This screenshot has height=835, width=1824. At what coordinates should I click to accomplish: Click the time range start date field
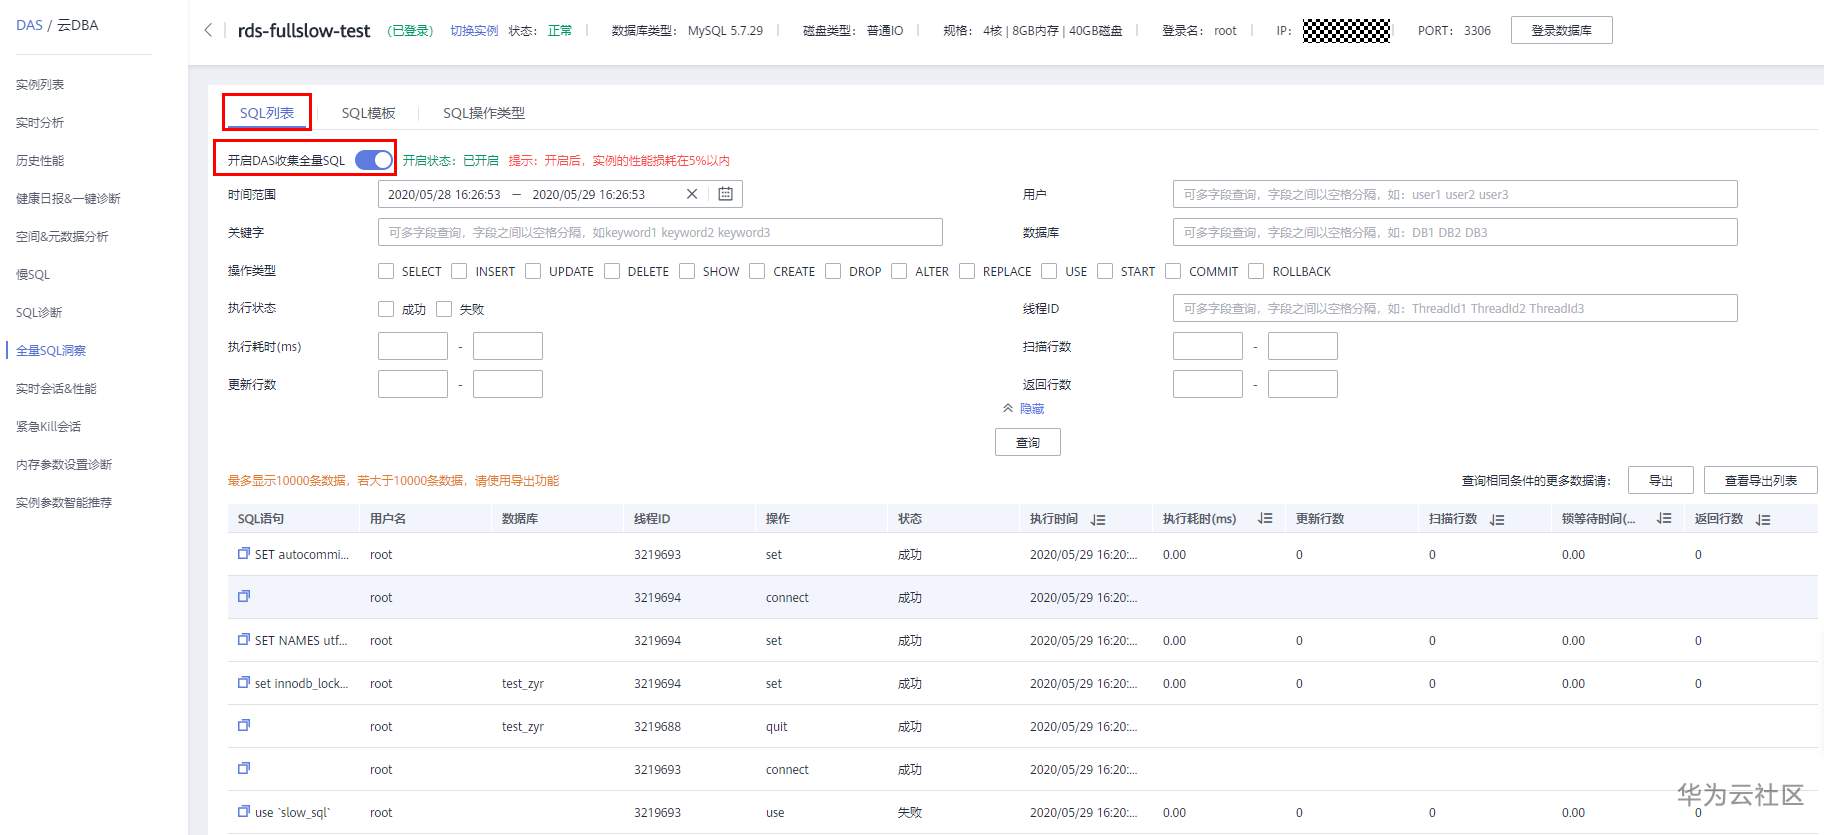[444, 195]
